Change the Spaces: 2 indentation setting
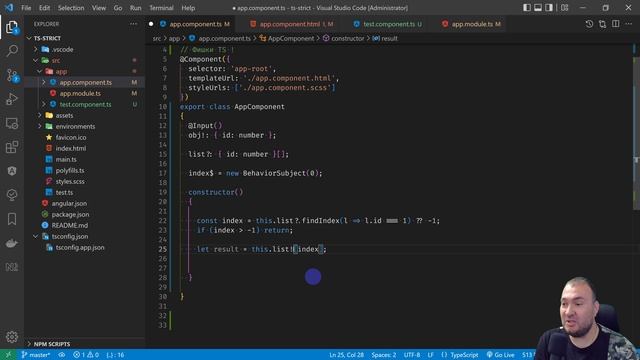Screen dimensions: 640x360 click(384, 355)
